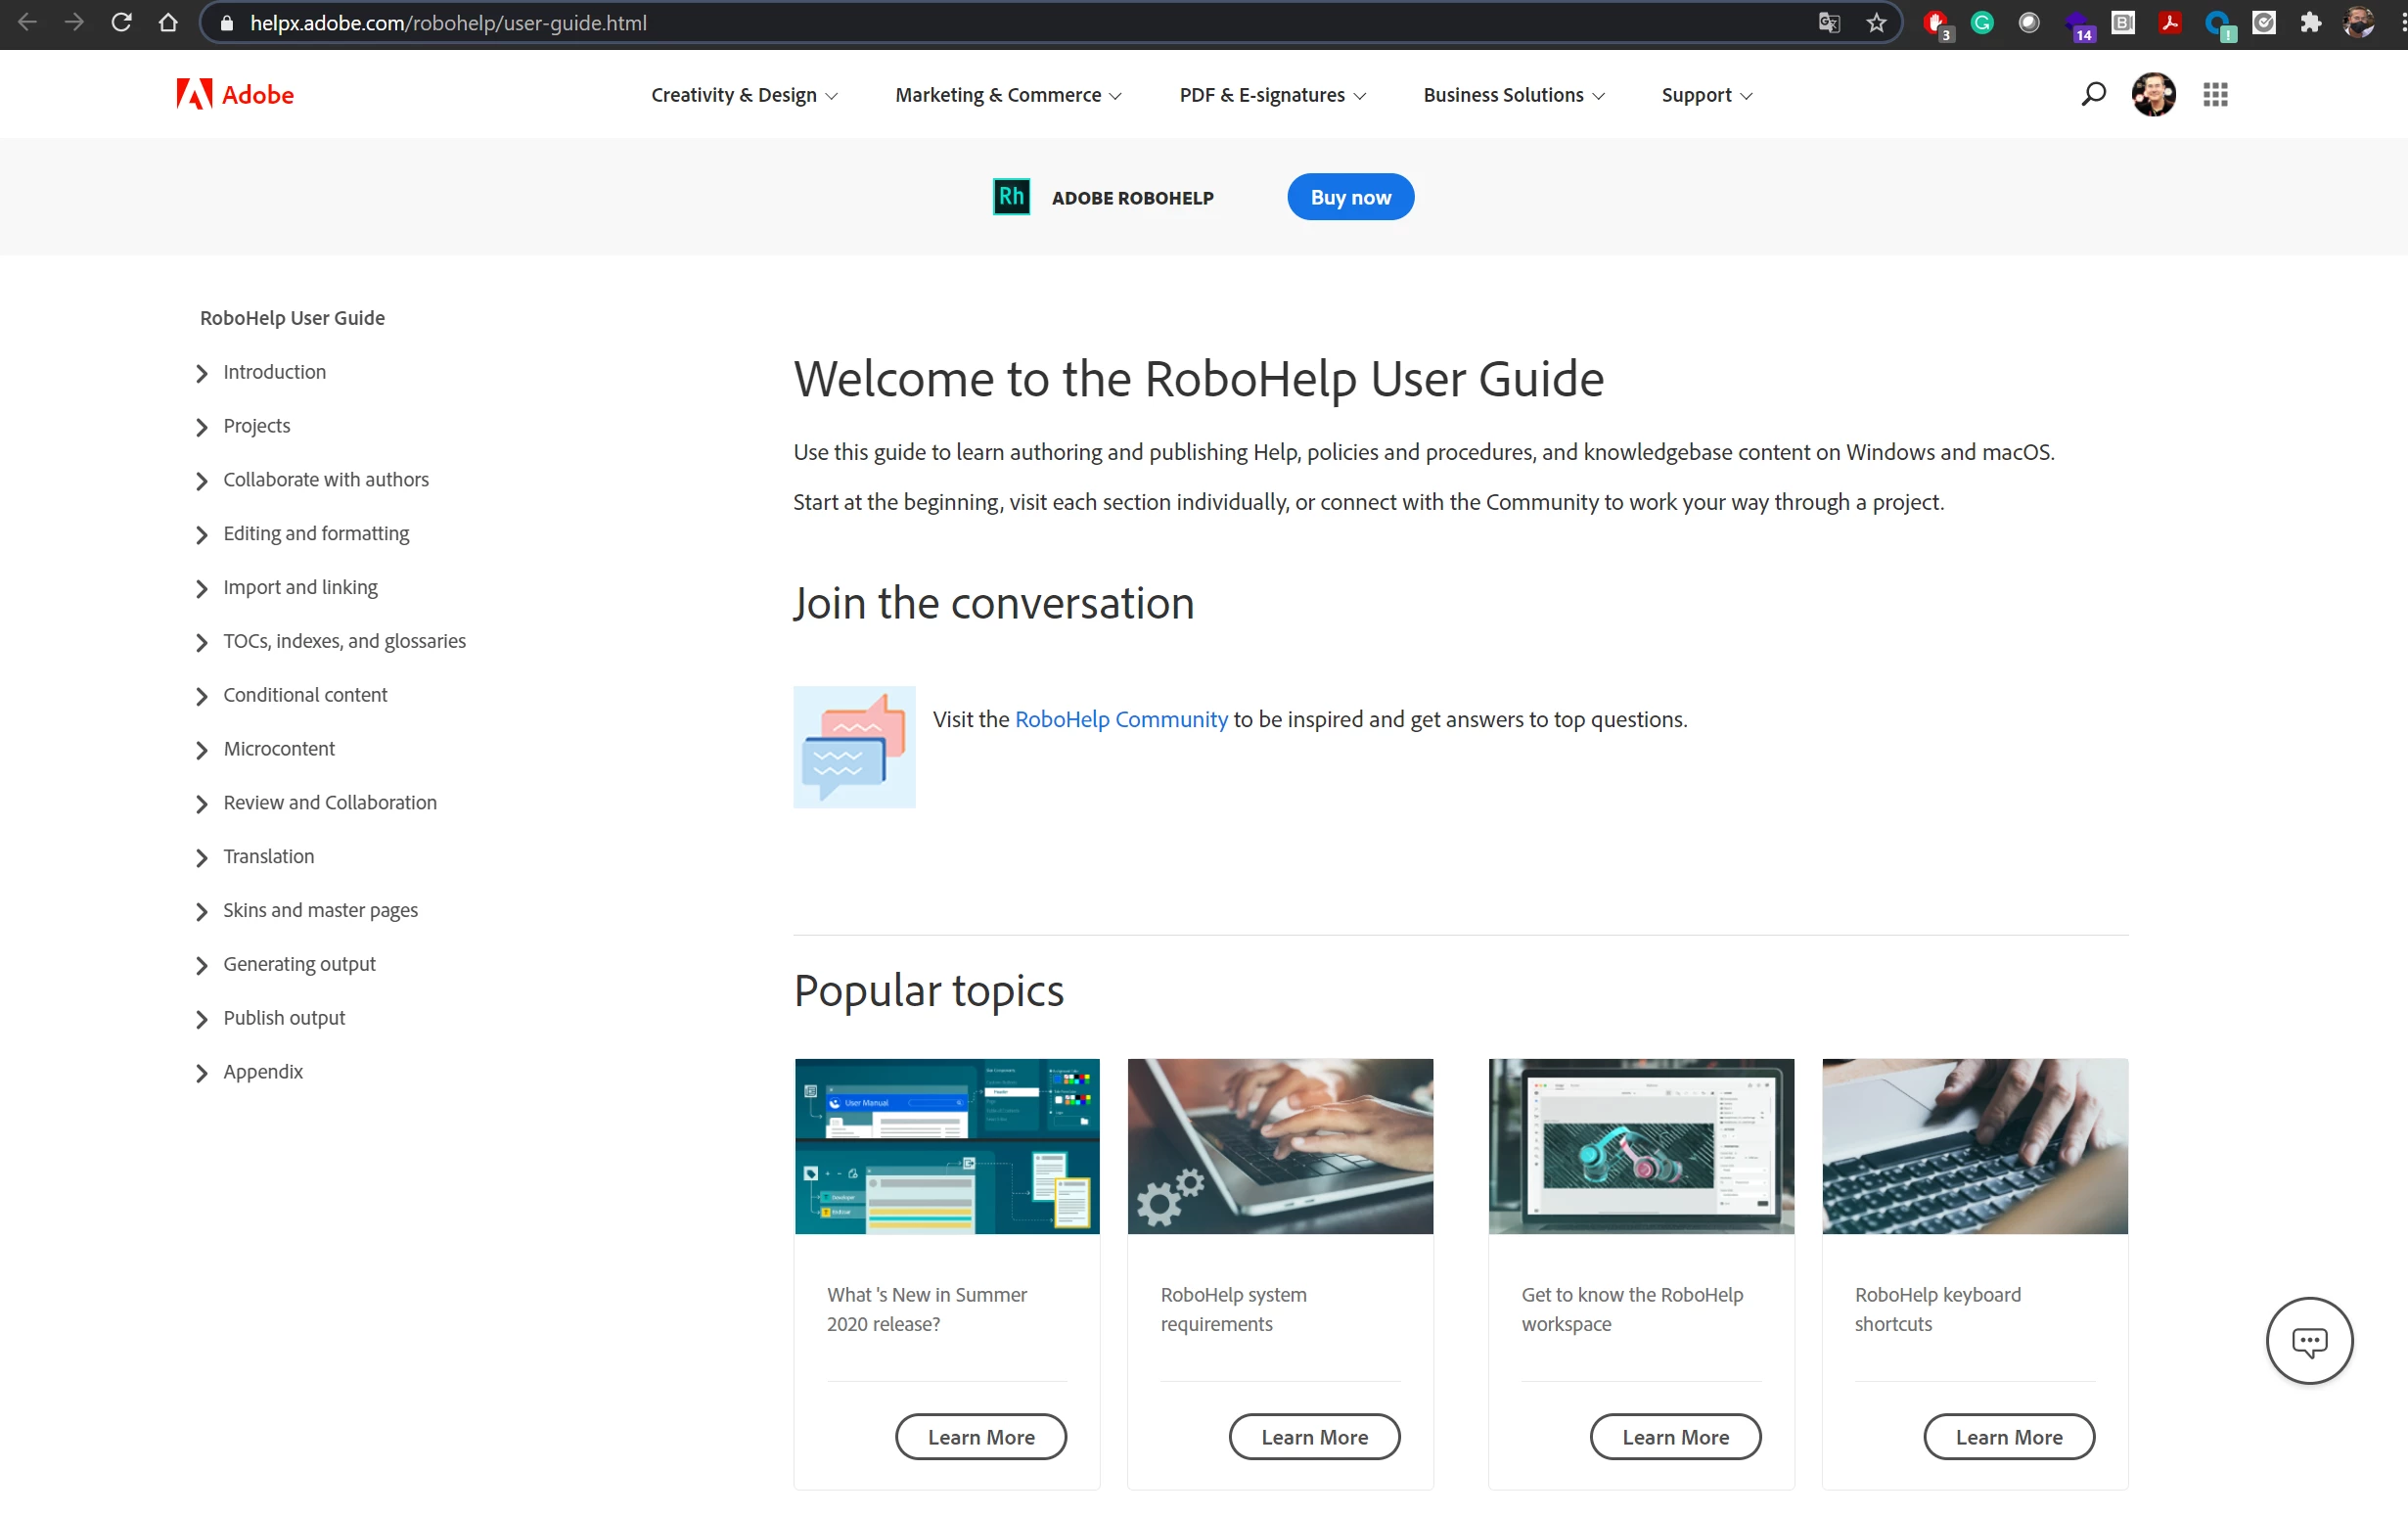Click the keyboard shortcuts card thumbnail
Screen dimensions: 2408x1516
click(1974, 1146)
